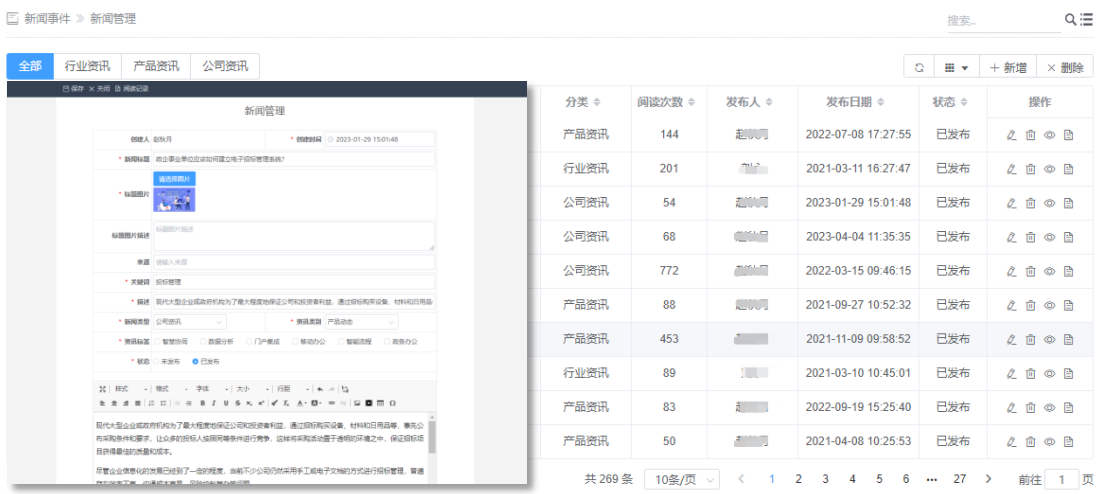
Task: Click the search magnifier icon
Action: 1070,19
